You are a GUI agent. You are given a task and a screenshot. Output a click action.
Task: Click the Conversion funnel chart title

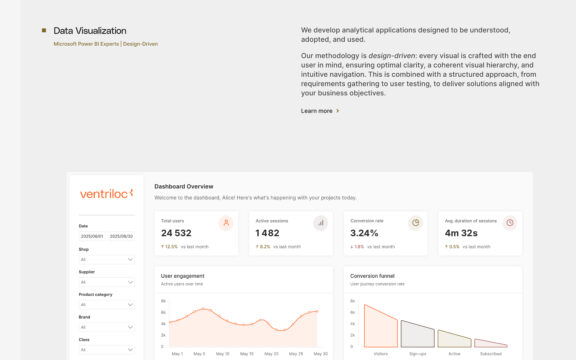click(372, 276)
